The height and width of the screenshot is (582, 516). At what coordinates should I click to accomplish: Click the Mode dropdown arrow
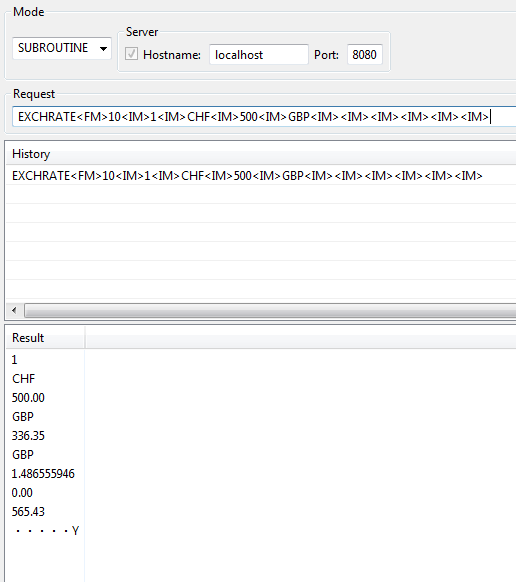(103, 49)
